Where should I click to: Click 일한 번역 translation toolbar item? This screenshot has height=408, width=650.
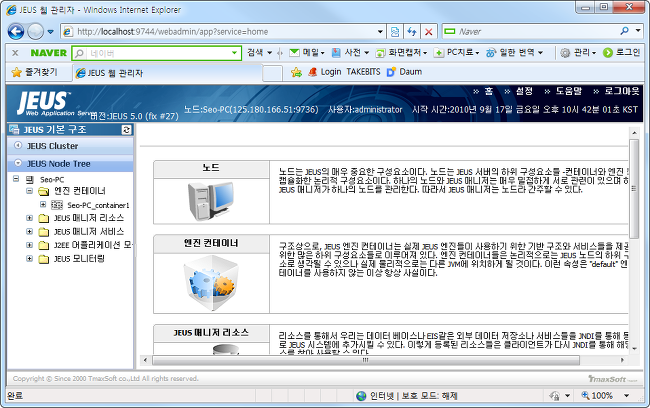[514, 53]
